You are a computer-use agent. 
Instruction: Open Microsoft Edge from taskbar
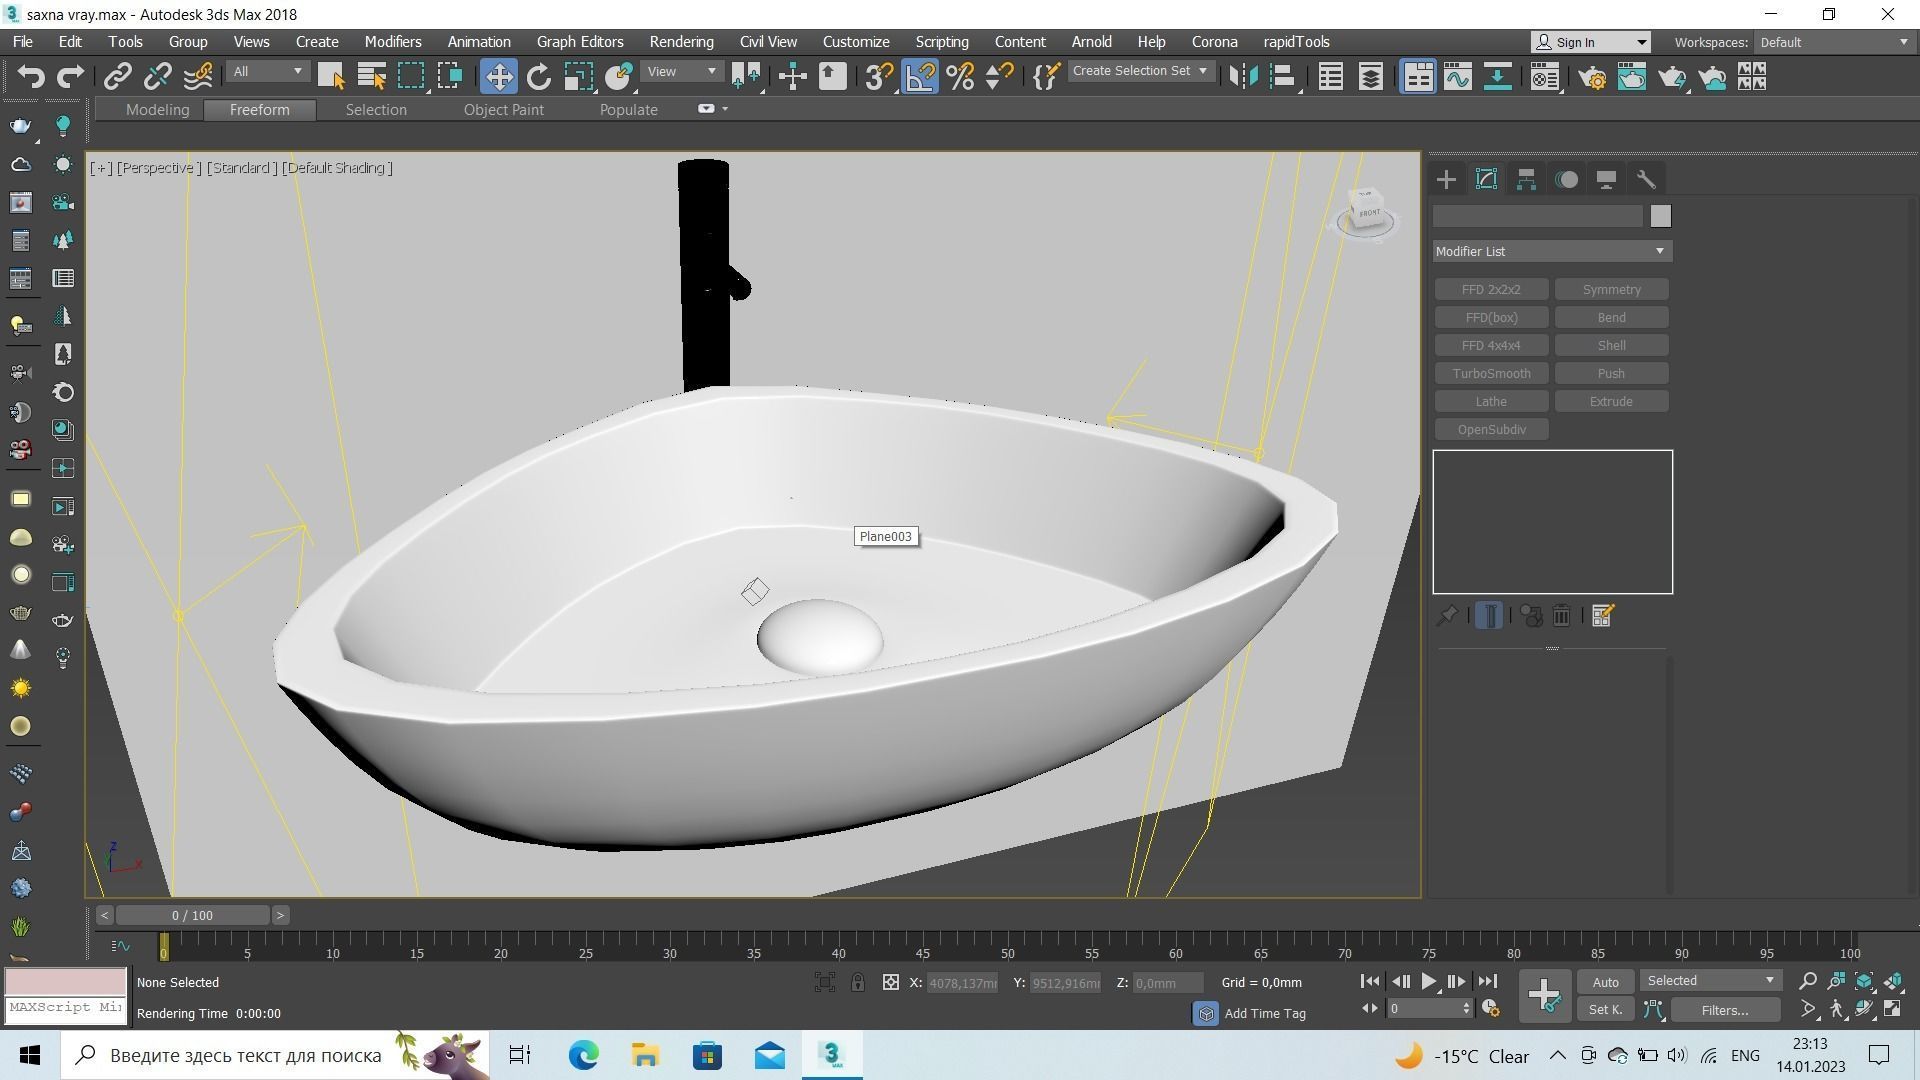pyautogui.click(x=583, y=1055)
